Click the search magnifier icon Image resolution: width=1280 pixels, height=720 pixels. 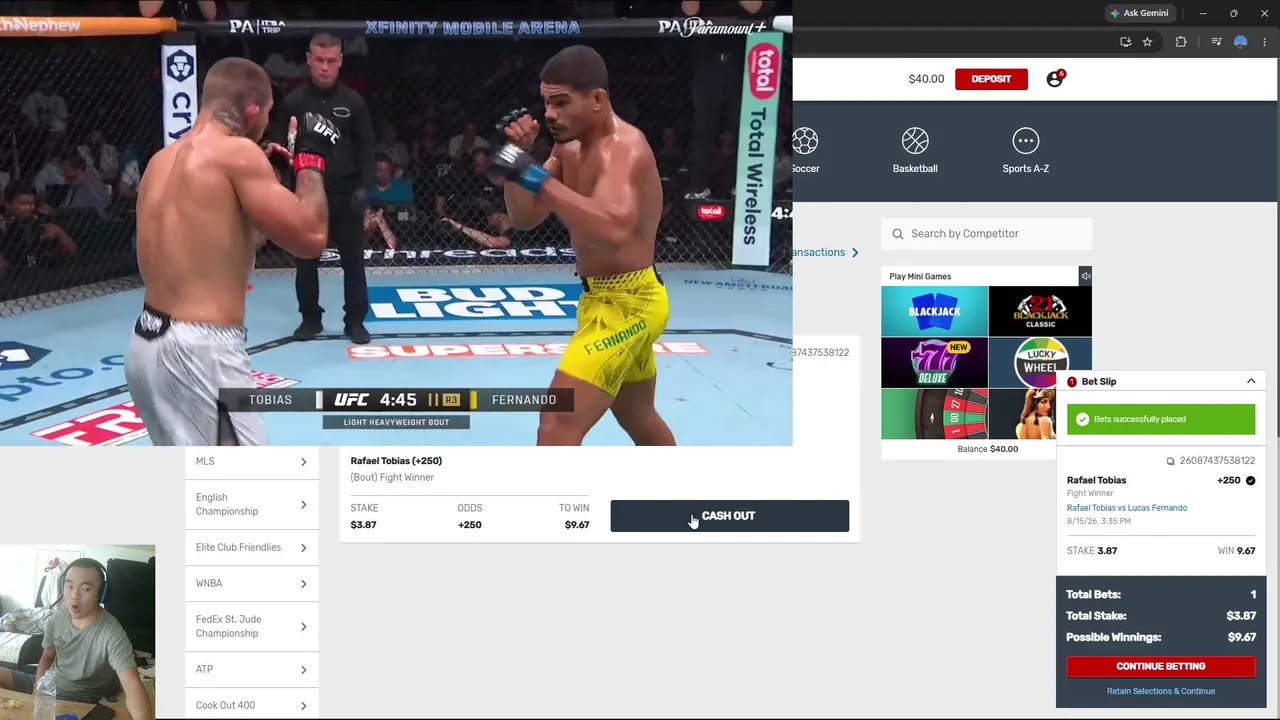click(898, 234)
